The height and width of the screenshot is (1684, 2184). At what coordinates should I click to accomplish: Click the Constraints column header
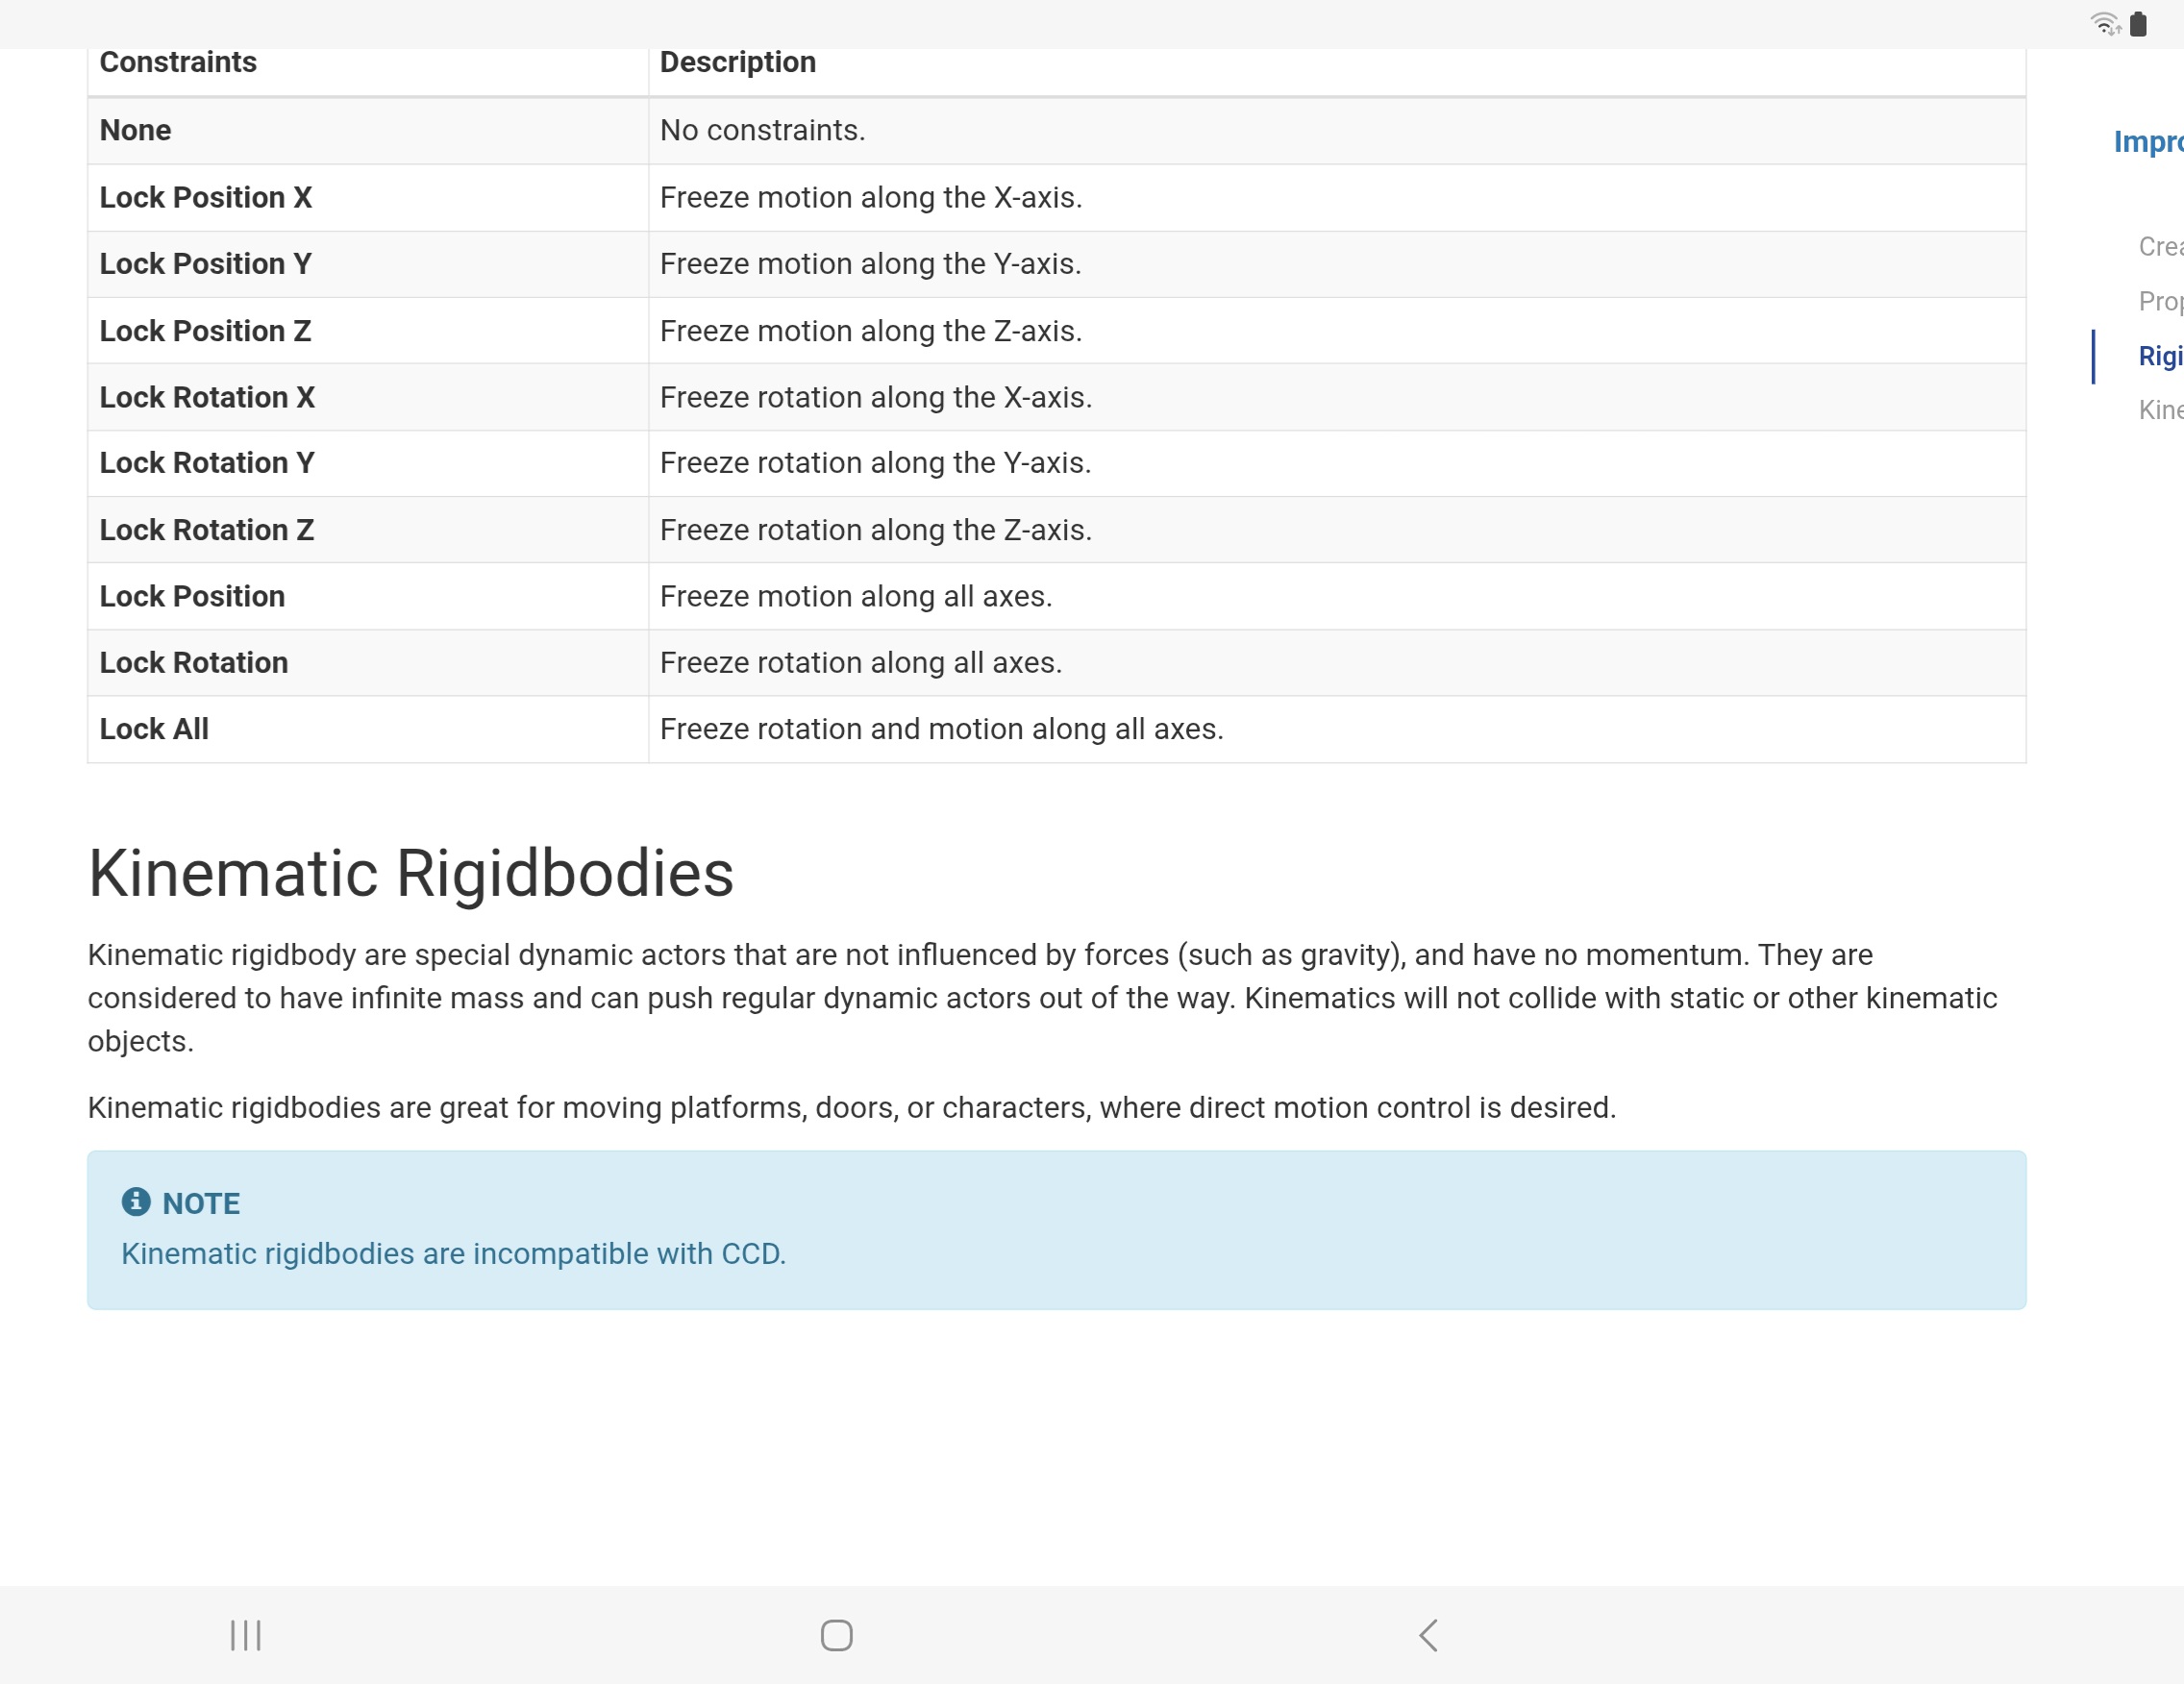click(178, 63)
